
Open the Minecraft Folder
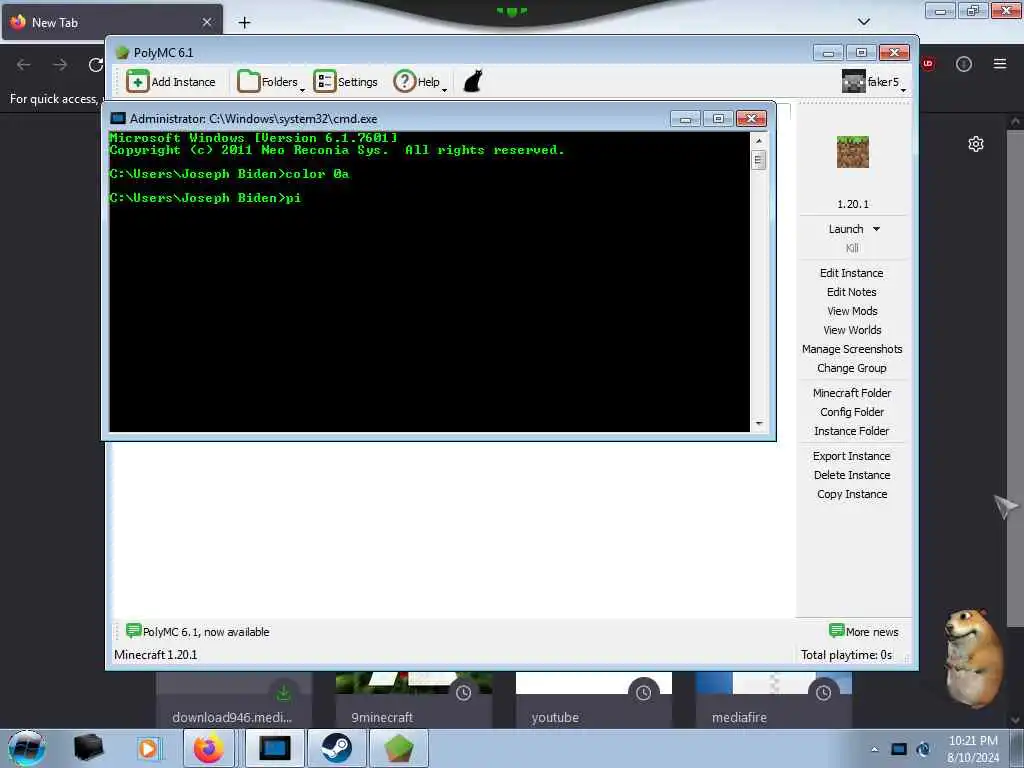pyautogui.click(x=852, y=392)
